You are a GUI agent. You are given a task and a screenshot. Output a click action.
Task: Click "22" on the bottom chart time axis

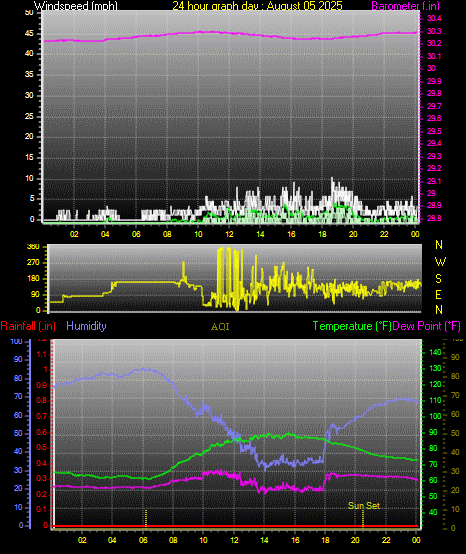[x=386, y=540]
